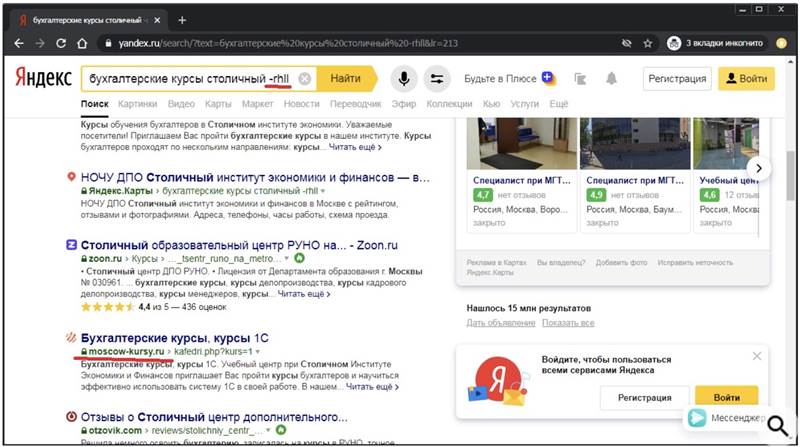Expand dropdown arrow after moscow-kursy.ru URL

[258, 352]
